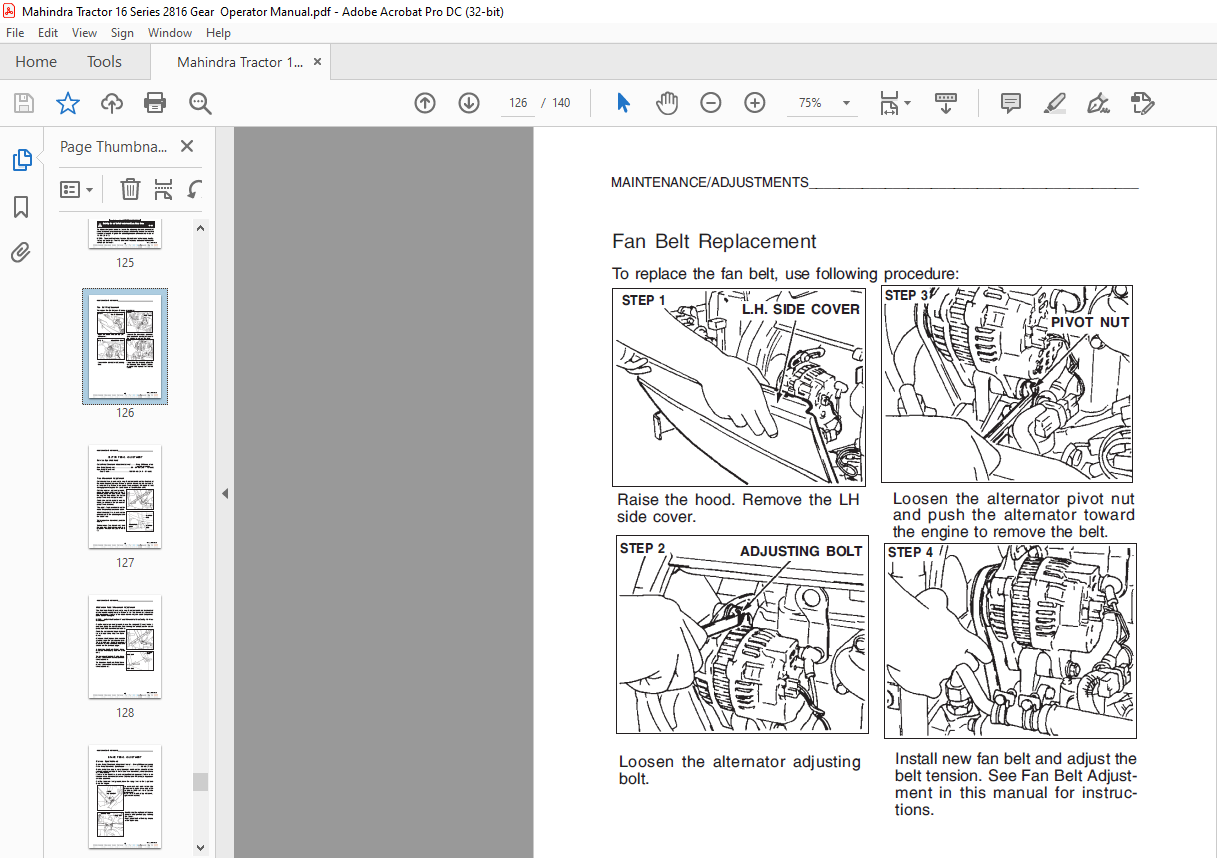
Task: Open the Find text search tool
Action: 200,103
